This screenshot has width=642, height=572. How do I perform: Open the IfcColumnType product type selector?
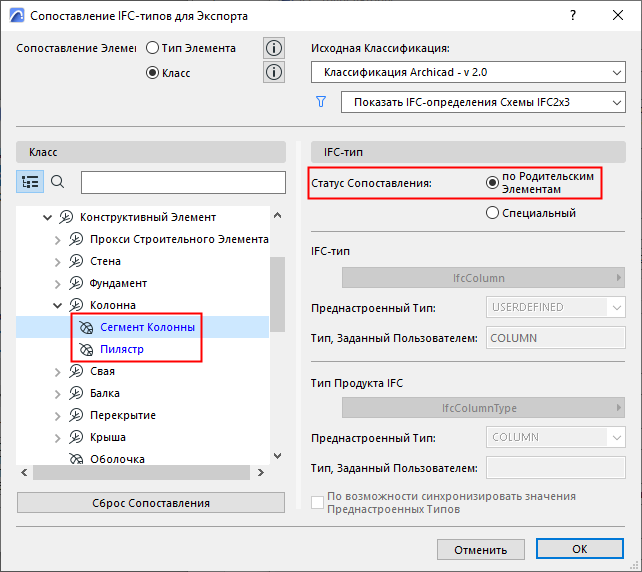483,408
